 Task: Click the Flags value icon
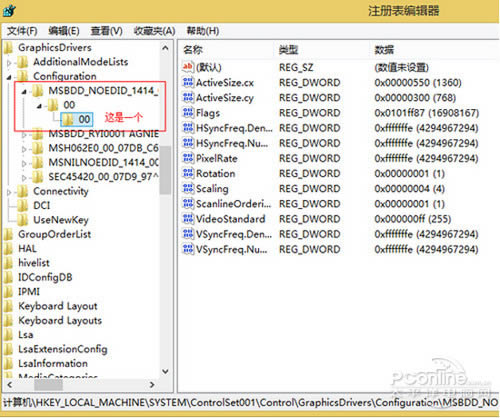tap(188, 113)
